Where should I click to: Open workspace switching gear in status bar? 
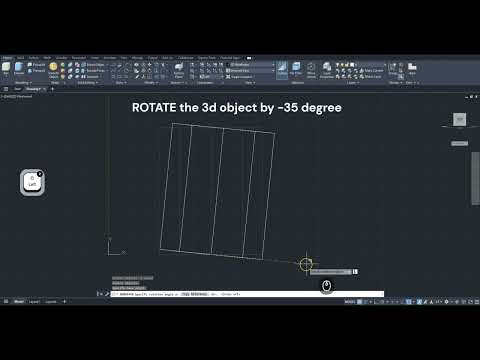pos(447,302)
